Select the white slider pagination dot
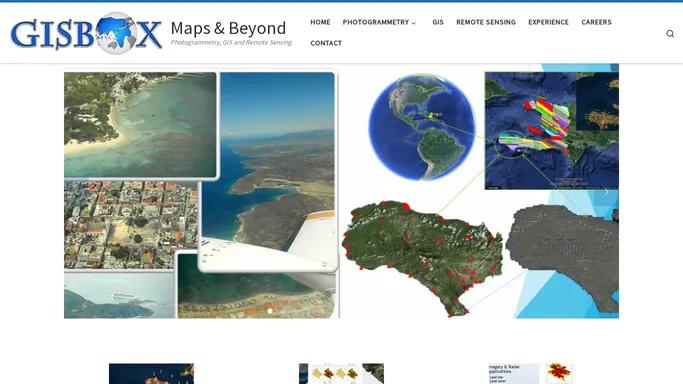Screen dimensions: 683x384 coord(270,311)
